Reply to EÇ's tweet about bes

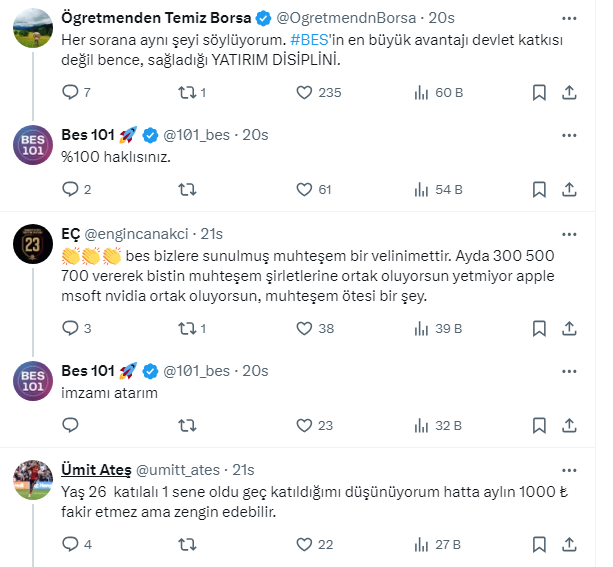[70, 327]
